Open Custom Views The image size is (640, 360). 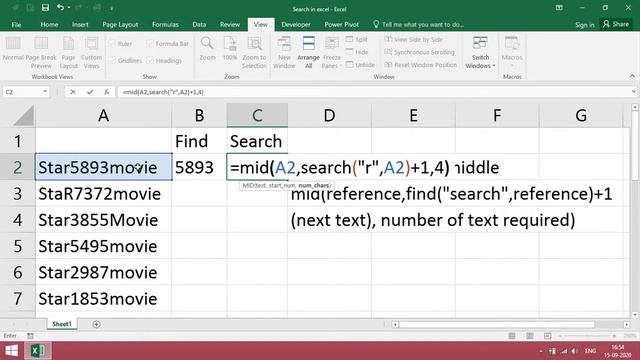91,53
